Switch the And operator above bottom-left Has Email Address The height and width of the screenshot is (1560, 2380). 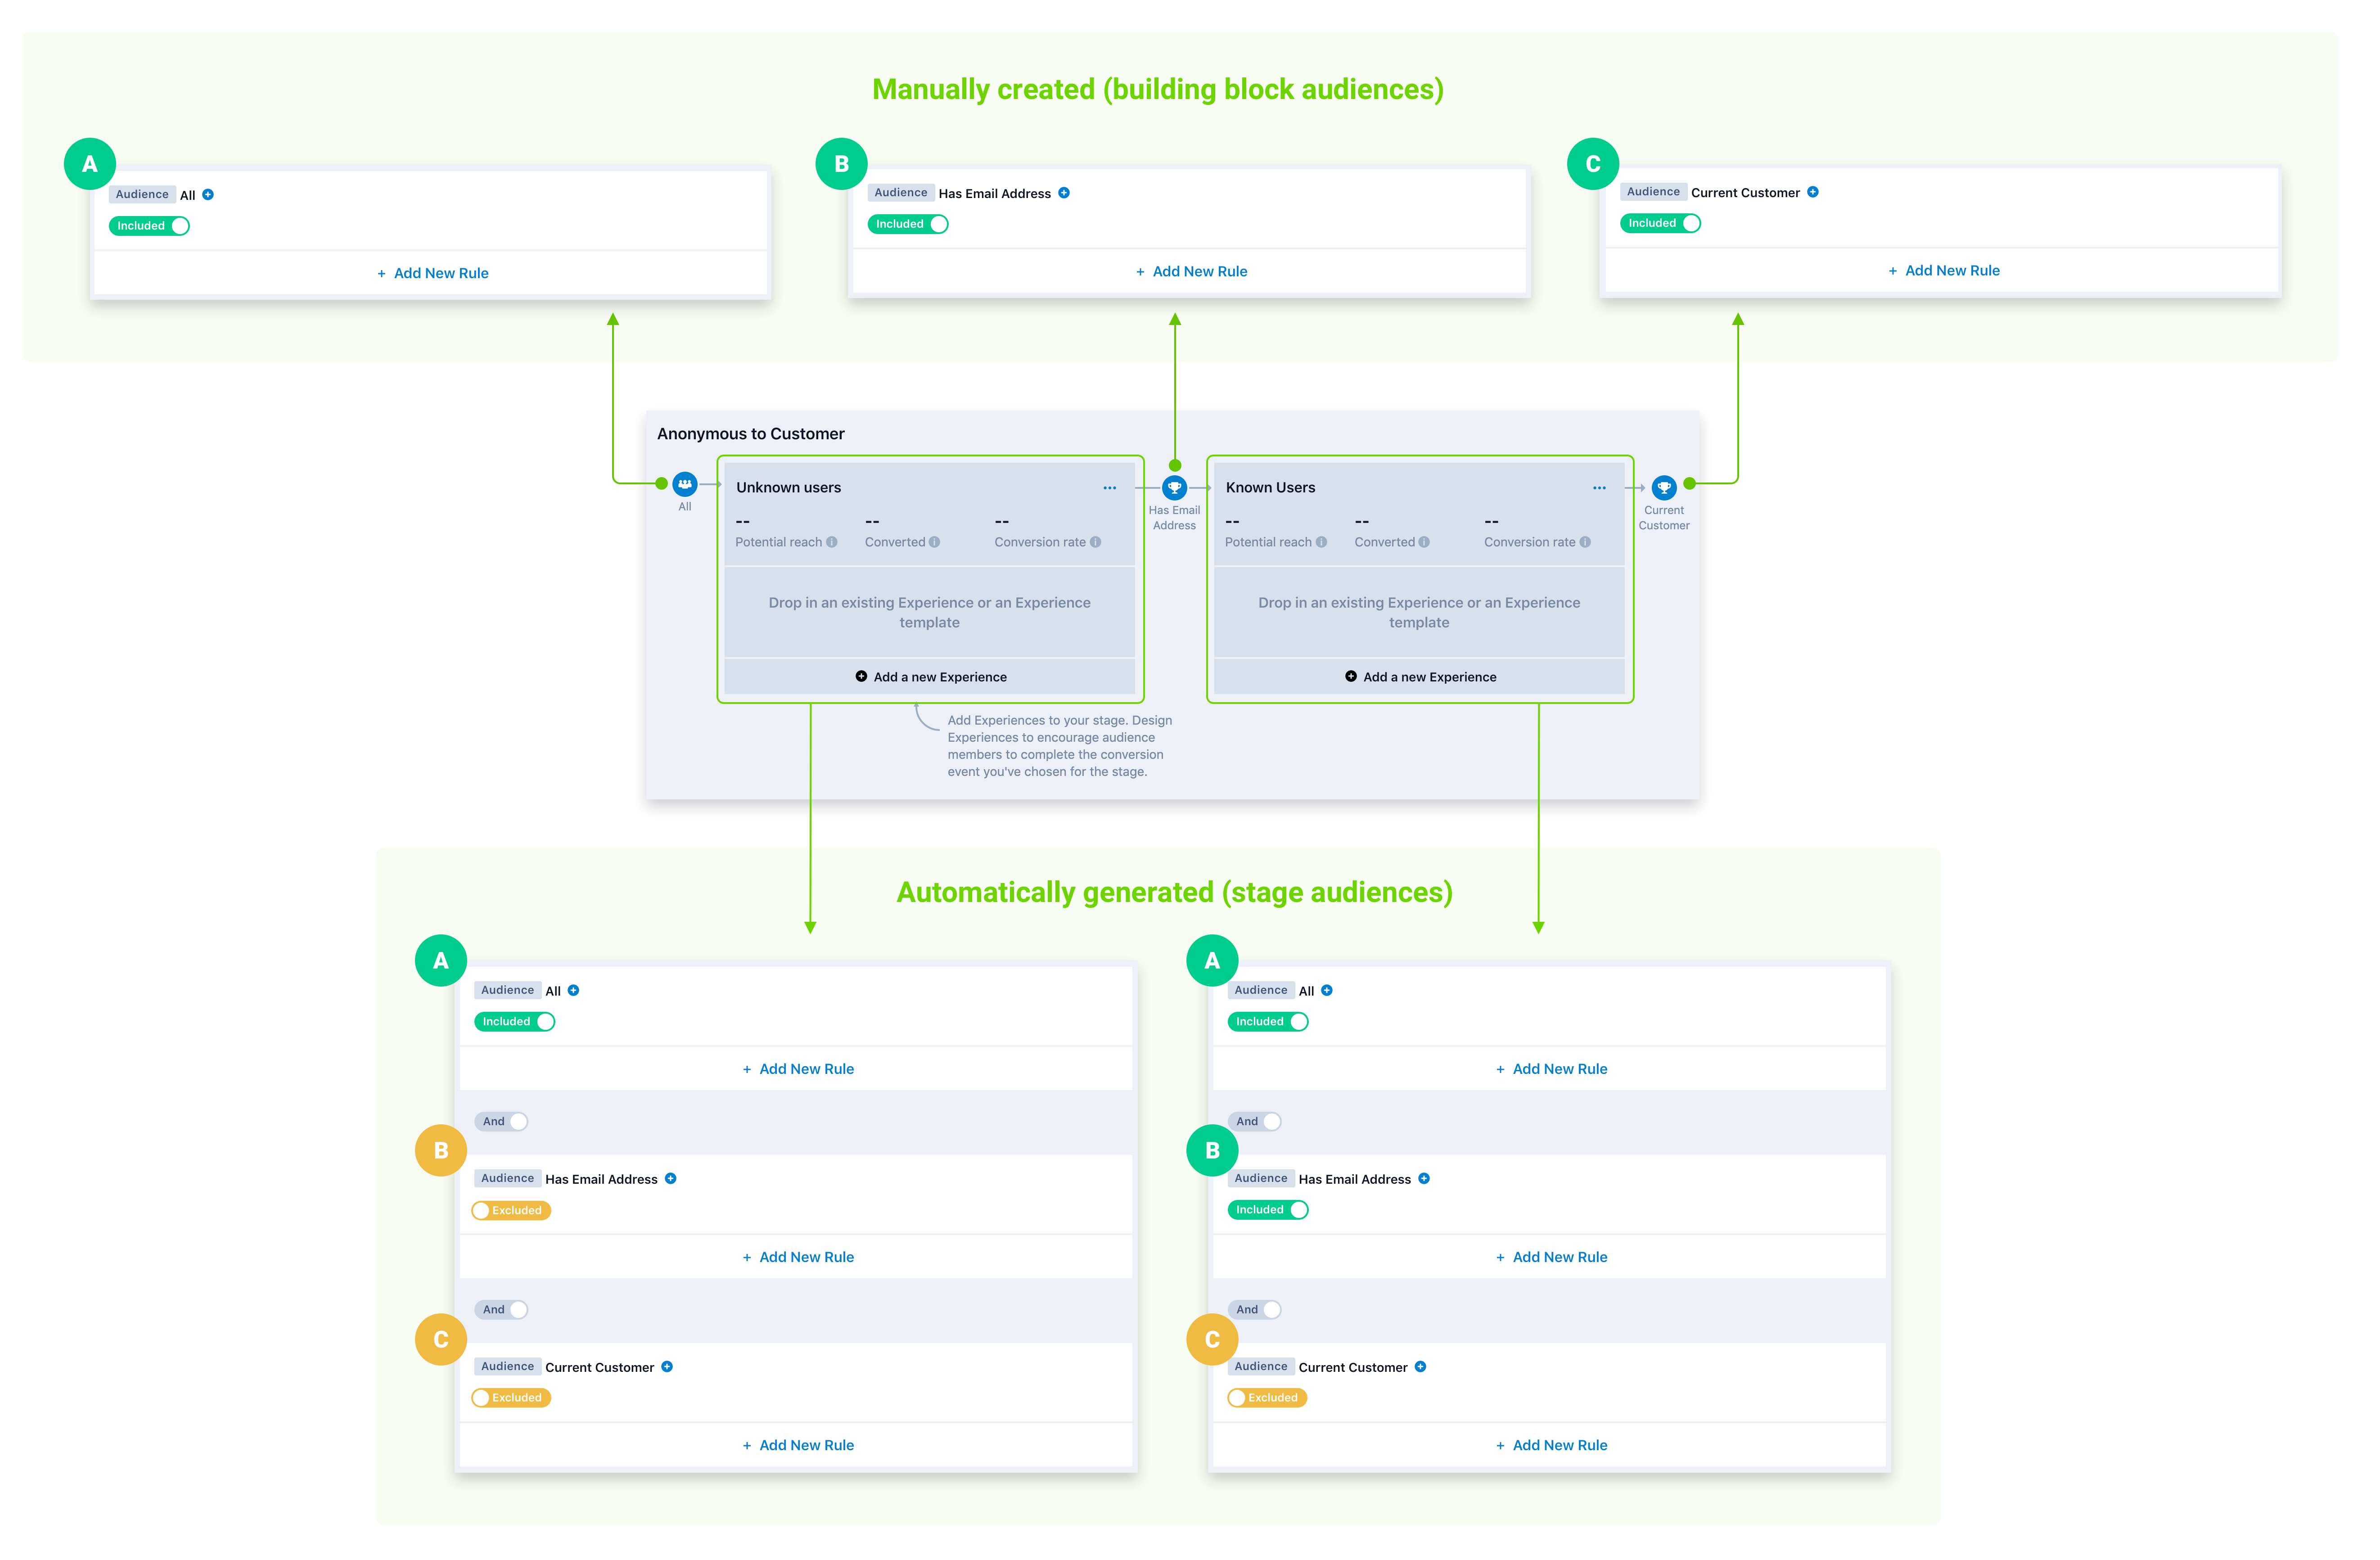pos(501,1121)
